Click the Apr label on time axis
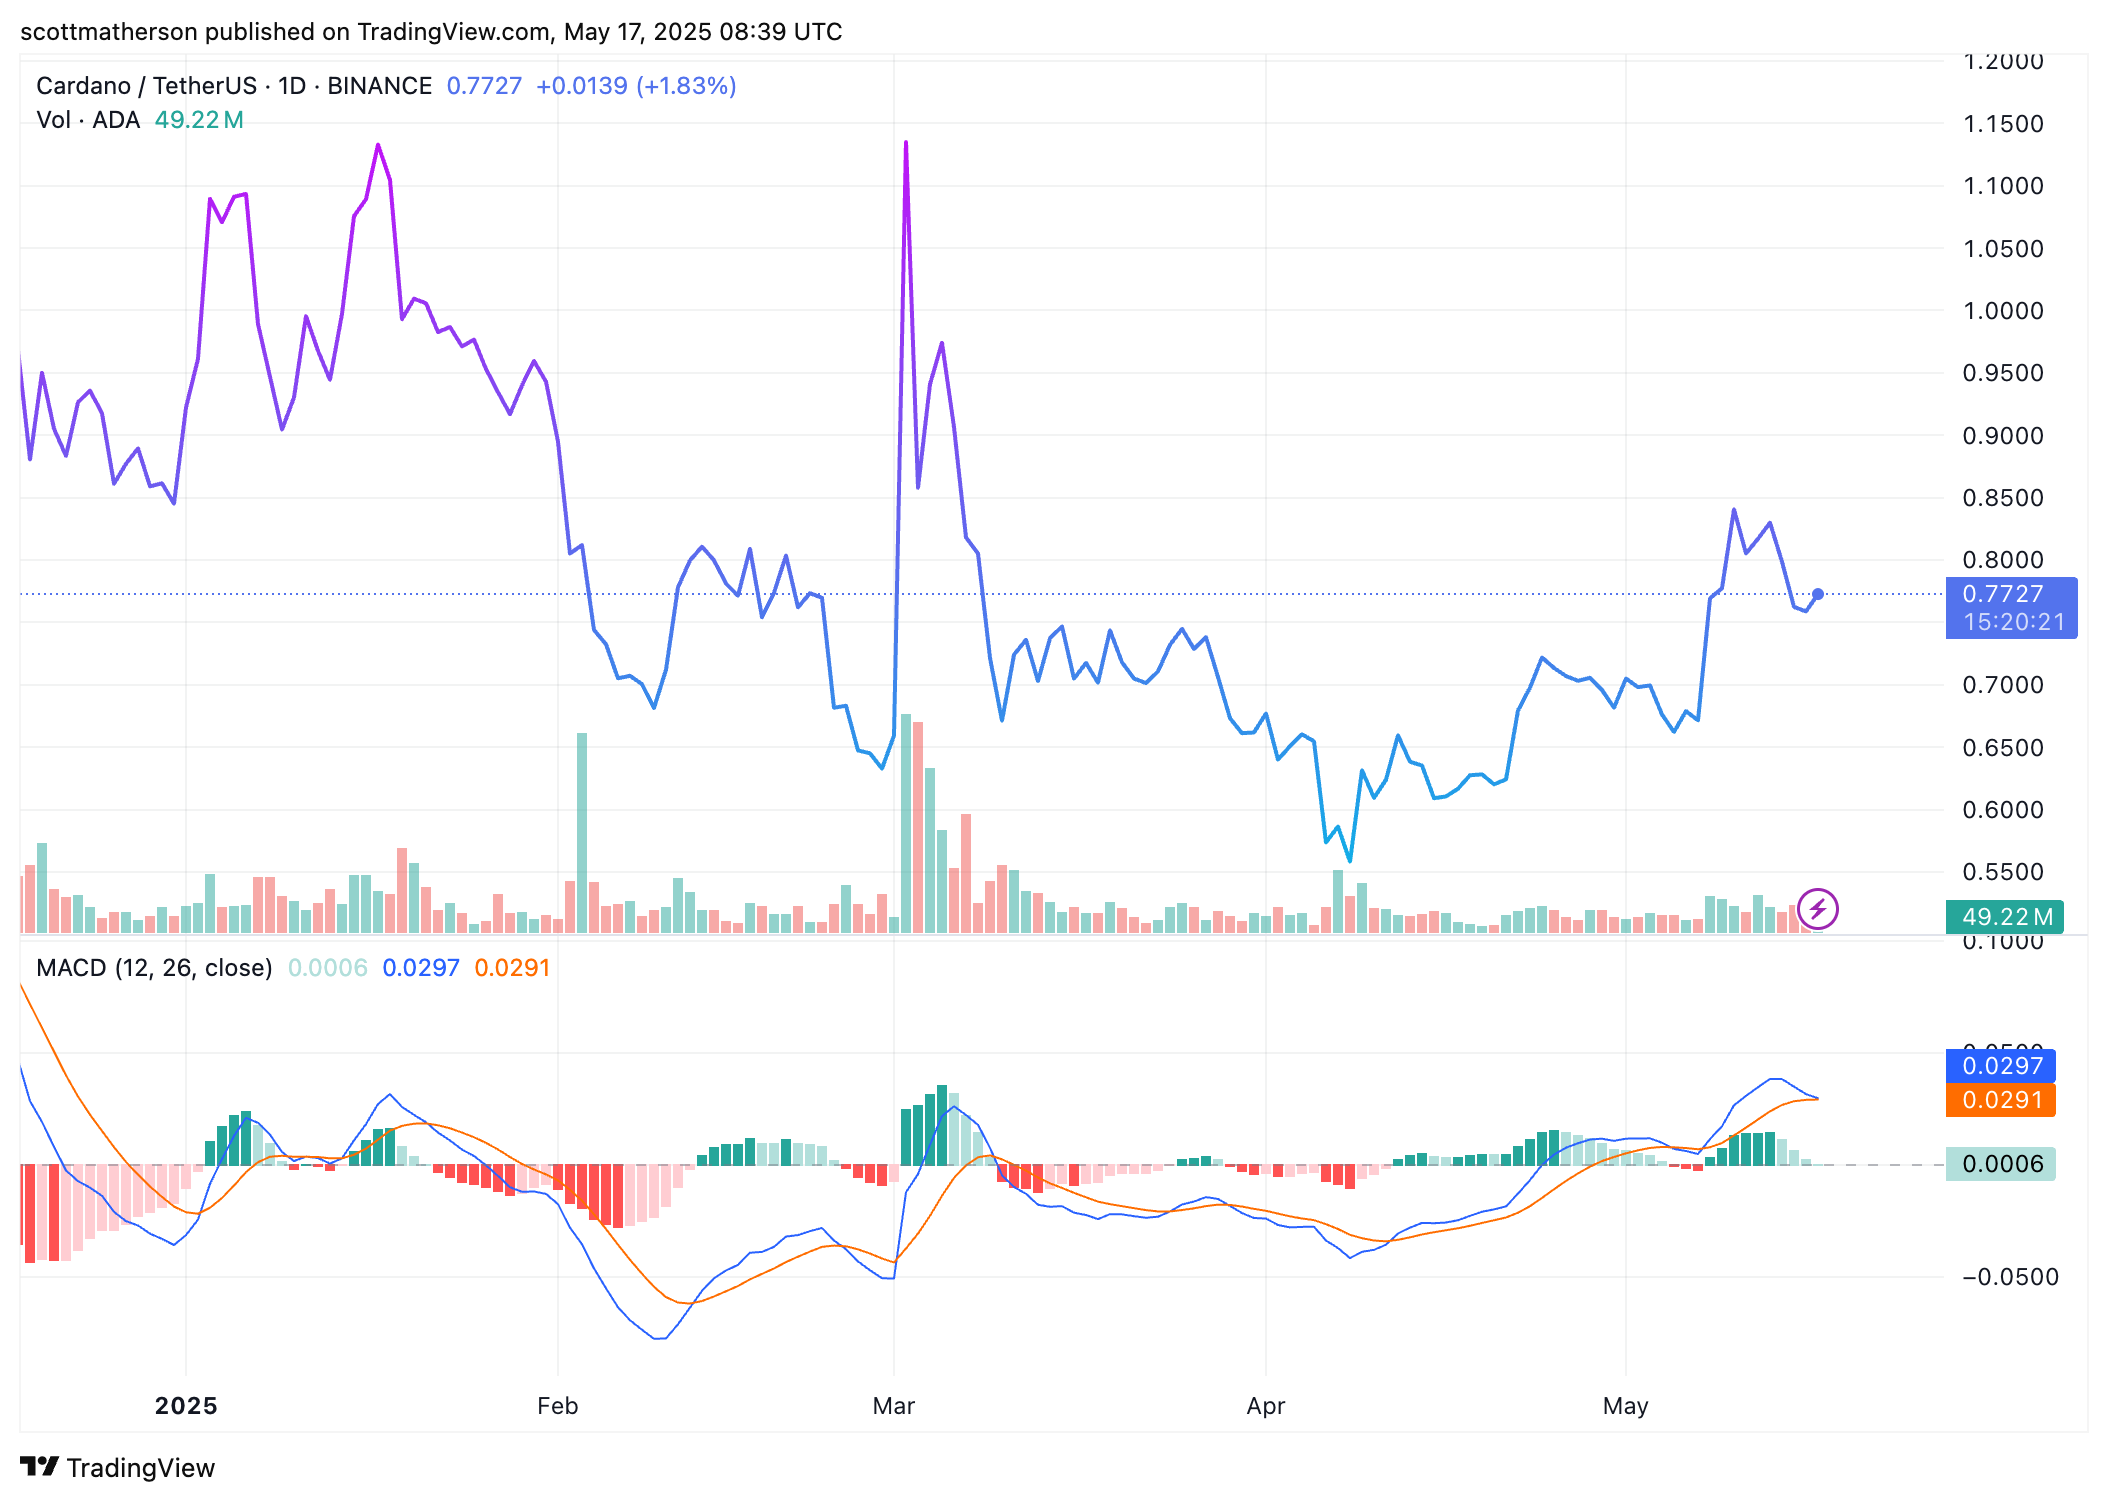This screenshot has width=2108, height=1502. [x=1265, y=1406]
